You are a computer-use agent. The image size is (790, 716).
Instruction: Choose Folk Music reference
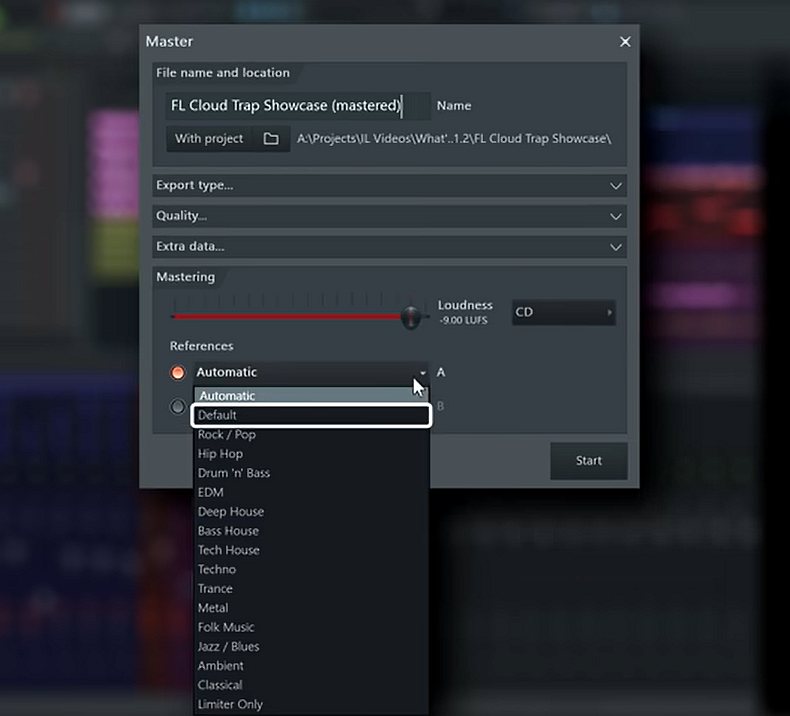(311, 627)
